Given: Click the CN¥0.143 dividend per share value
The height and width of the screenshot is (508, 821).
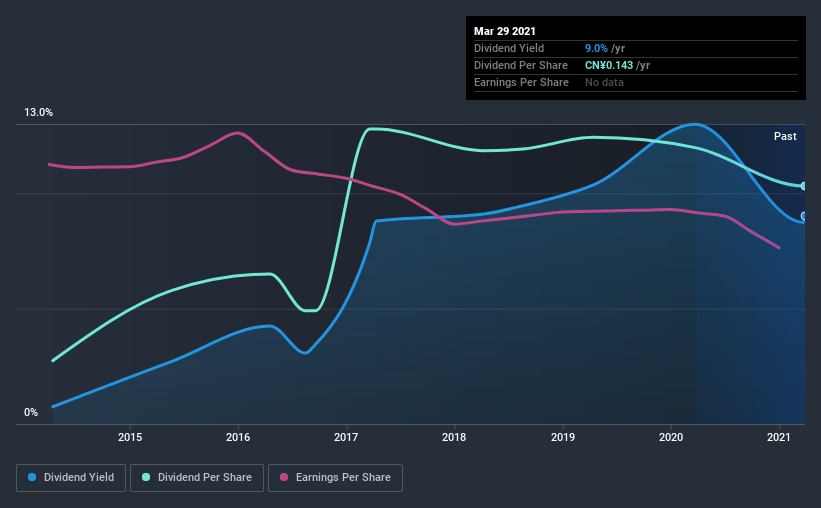Looking at the screenshot, I should [x=609, y=65].
